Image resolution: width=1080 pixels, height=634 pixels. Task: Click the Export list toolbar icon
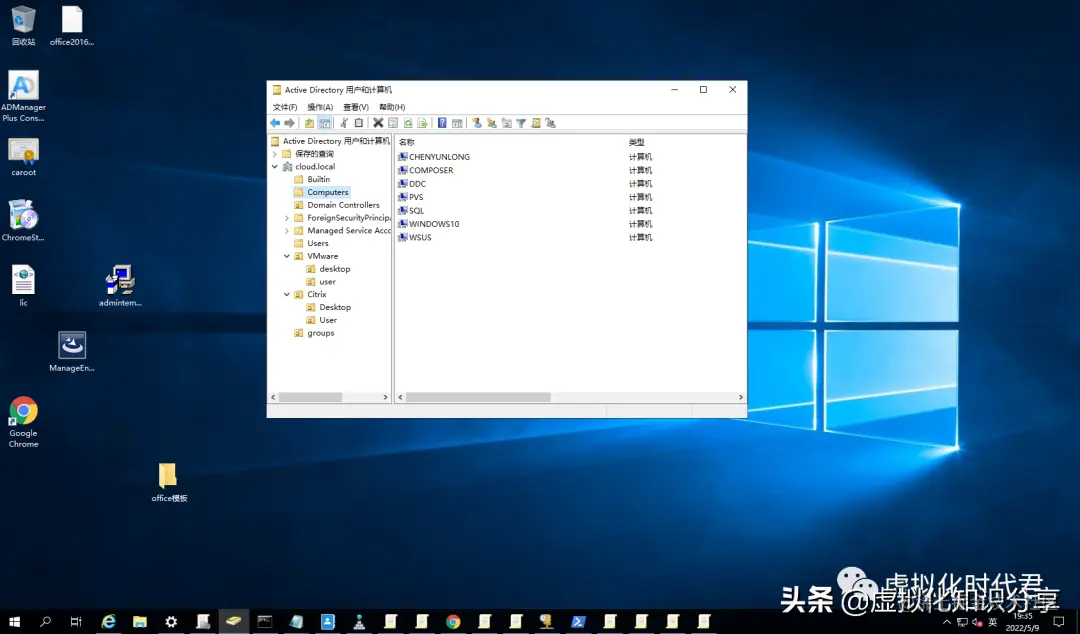(423, 122)
